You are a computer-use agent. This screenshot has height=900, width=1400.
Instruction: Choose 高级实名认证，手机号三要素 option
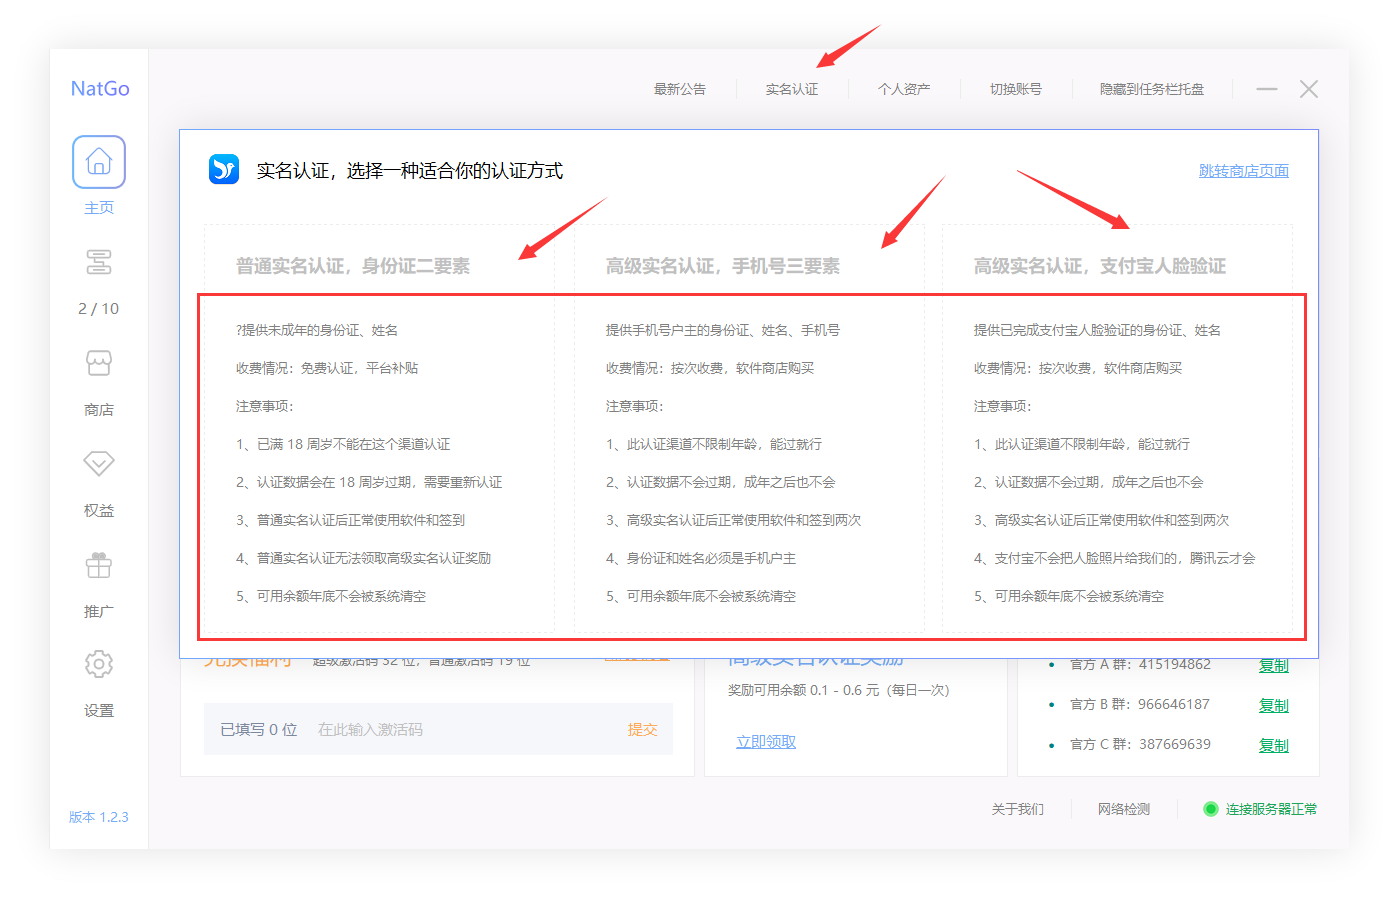tap(723, 266)
